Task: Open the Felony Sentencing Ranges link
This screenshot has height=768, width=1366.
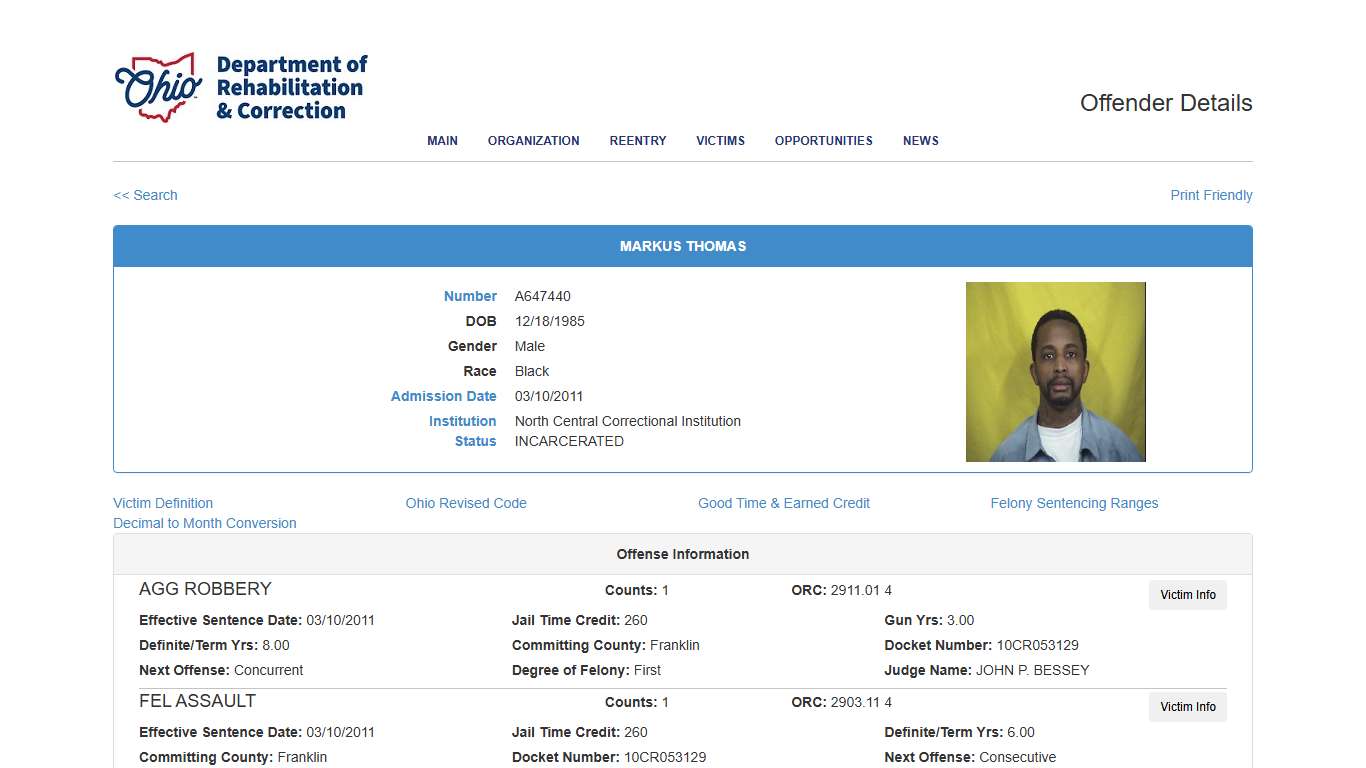Action: click(x=1074, y=503)
